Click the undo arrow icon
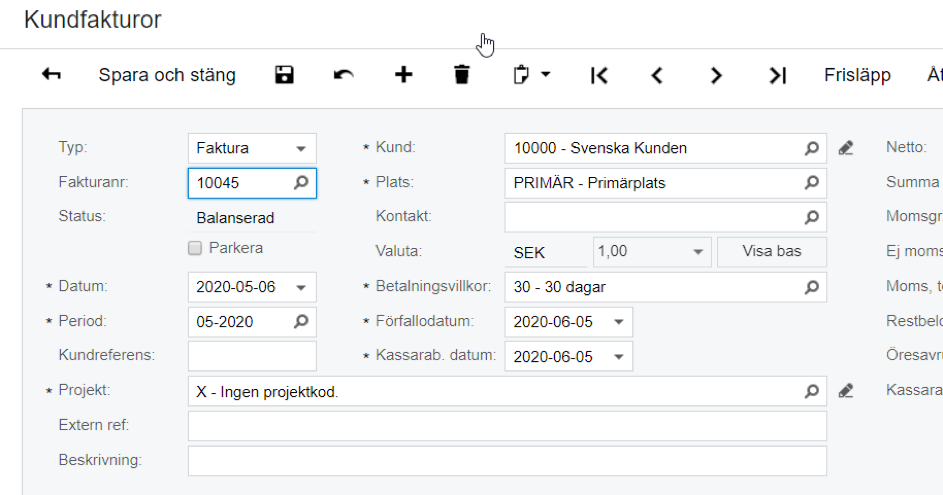This screenshot has height=495, width=943. 344,75
